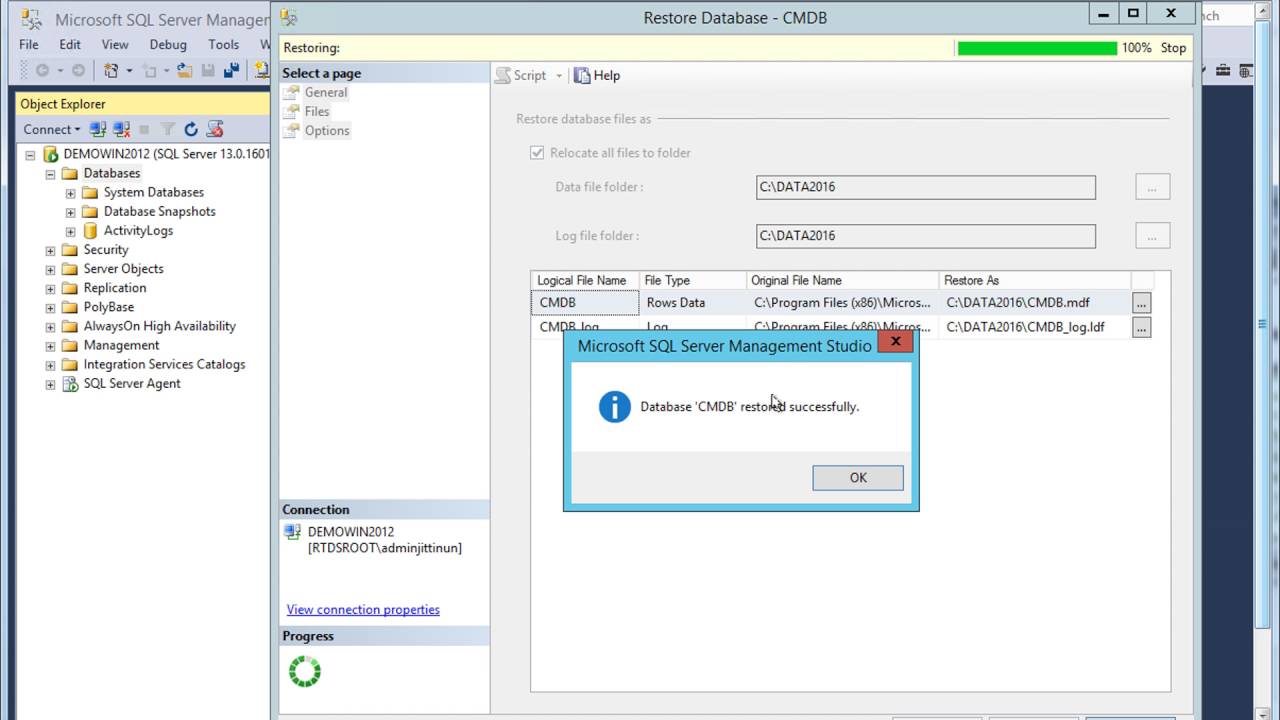Click the Save All toolbar icon
1280x720 pixels.
pyautogui.click(x=232, y=70)
